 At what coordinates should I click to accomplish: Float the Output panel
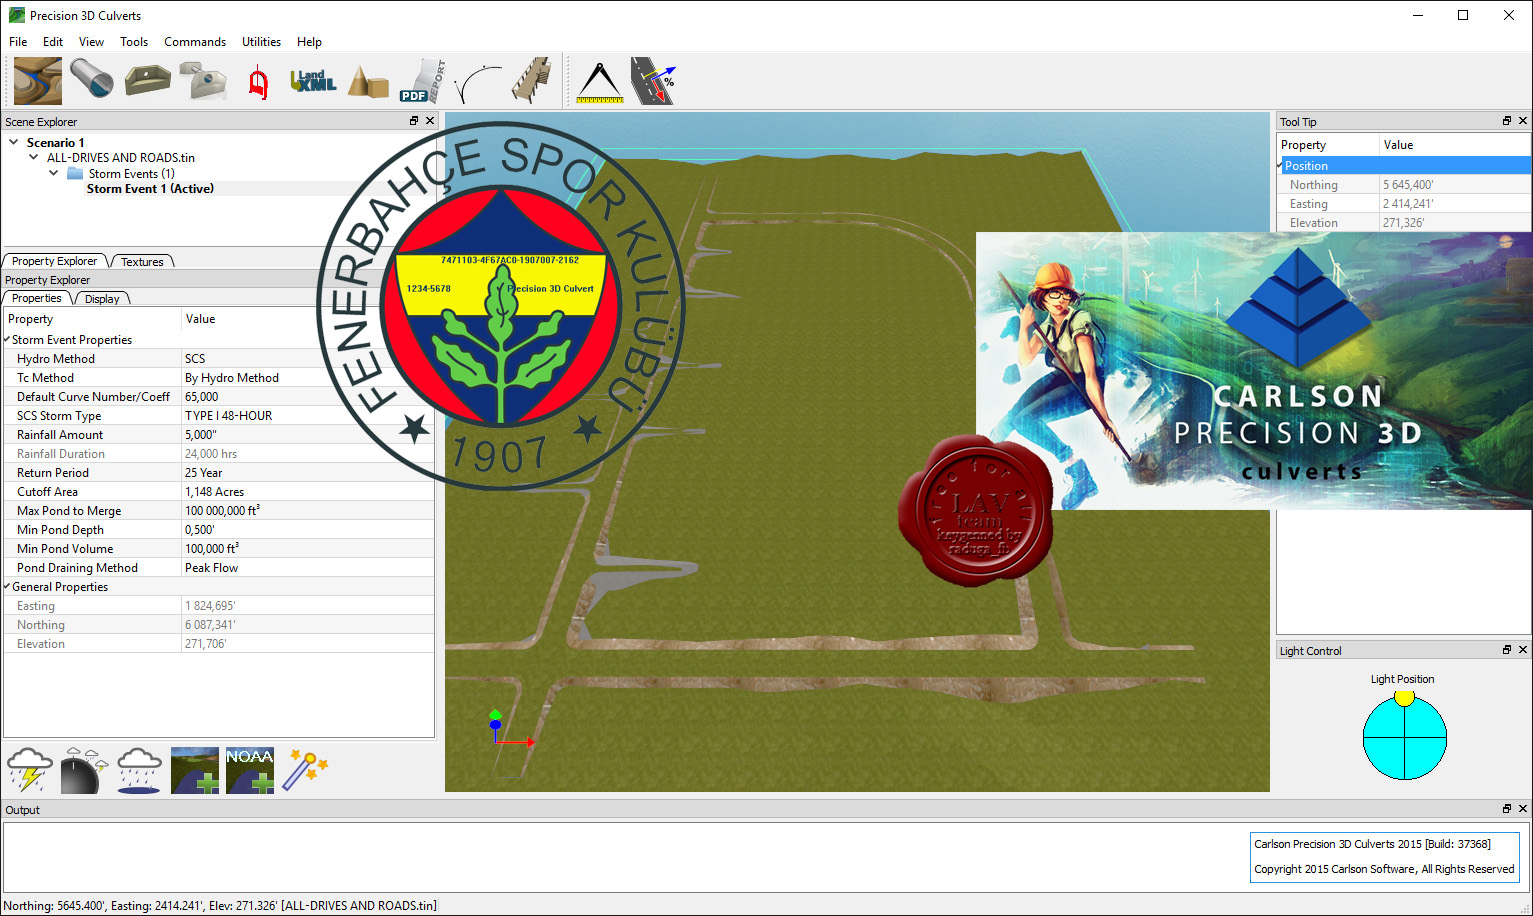point(1507,809)
